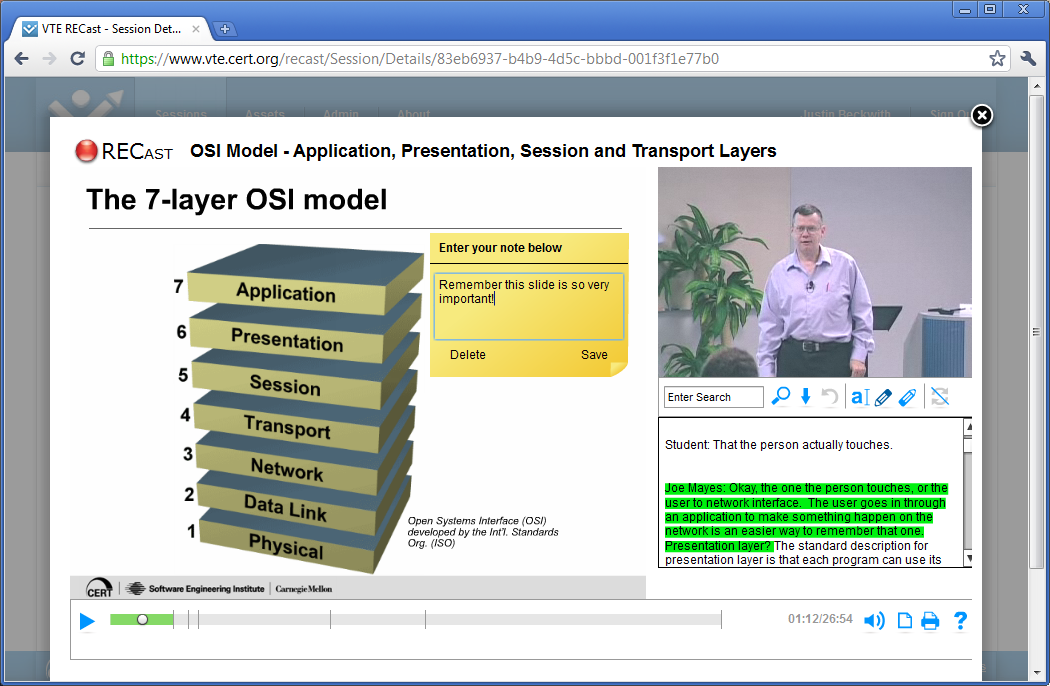Click the 'Application' layer on slide

tap(286, 293)
